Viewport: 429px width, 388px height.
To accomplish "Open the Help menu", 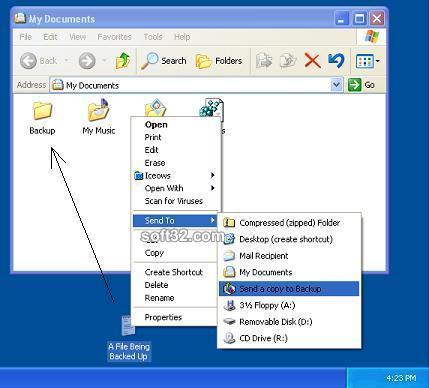I will coord(182,37).
